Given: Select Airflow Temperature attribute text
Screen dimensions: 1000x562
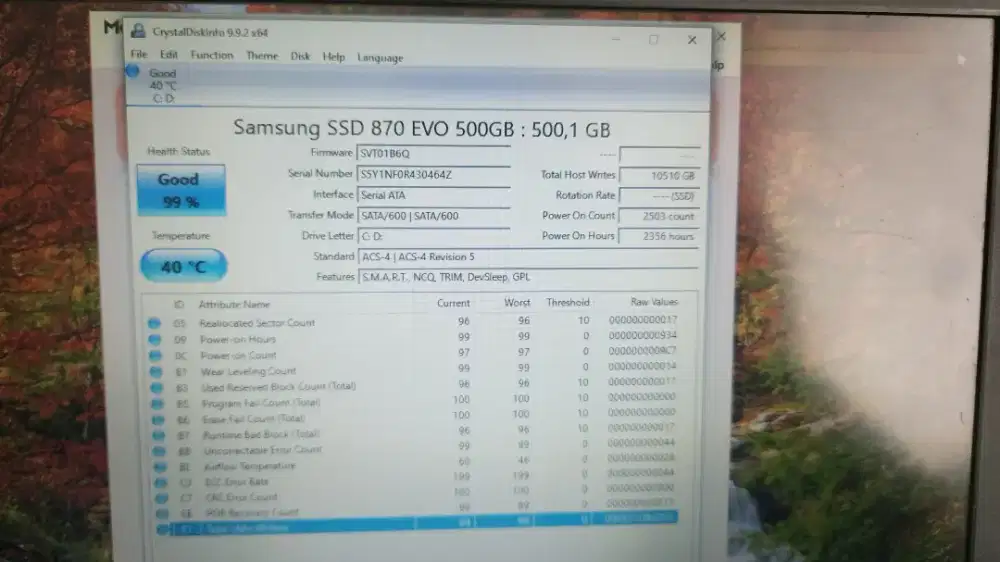Looking at the screenshot, I should [x=250, y=466].
